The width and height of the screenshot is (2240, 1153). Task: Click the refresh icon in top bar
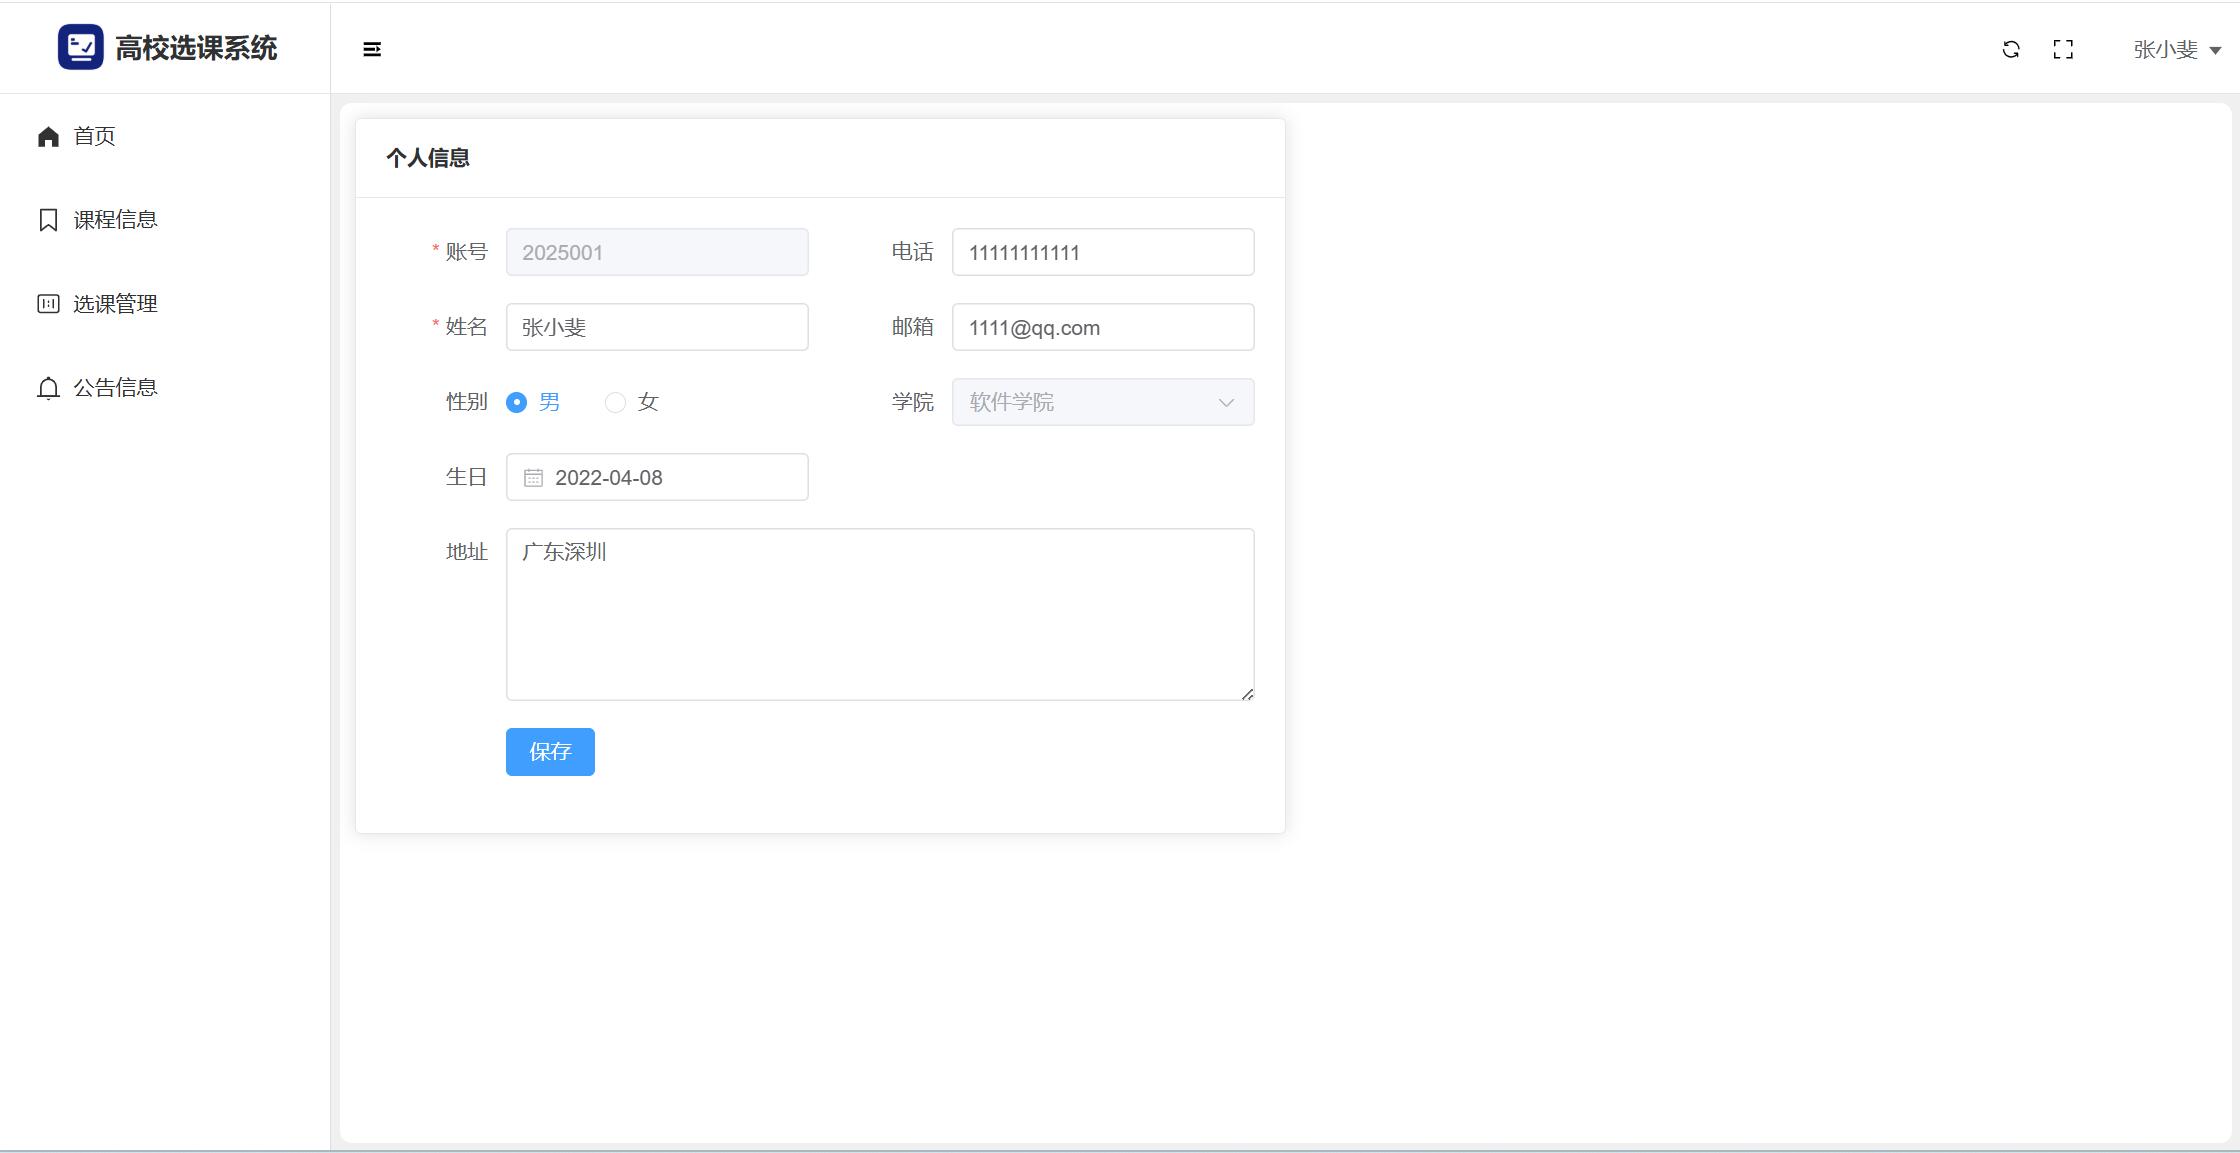[2011, 49]
